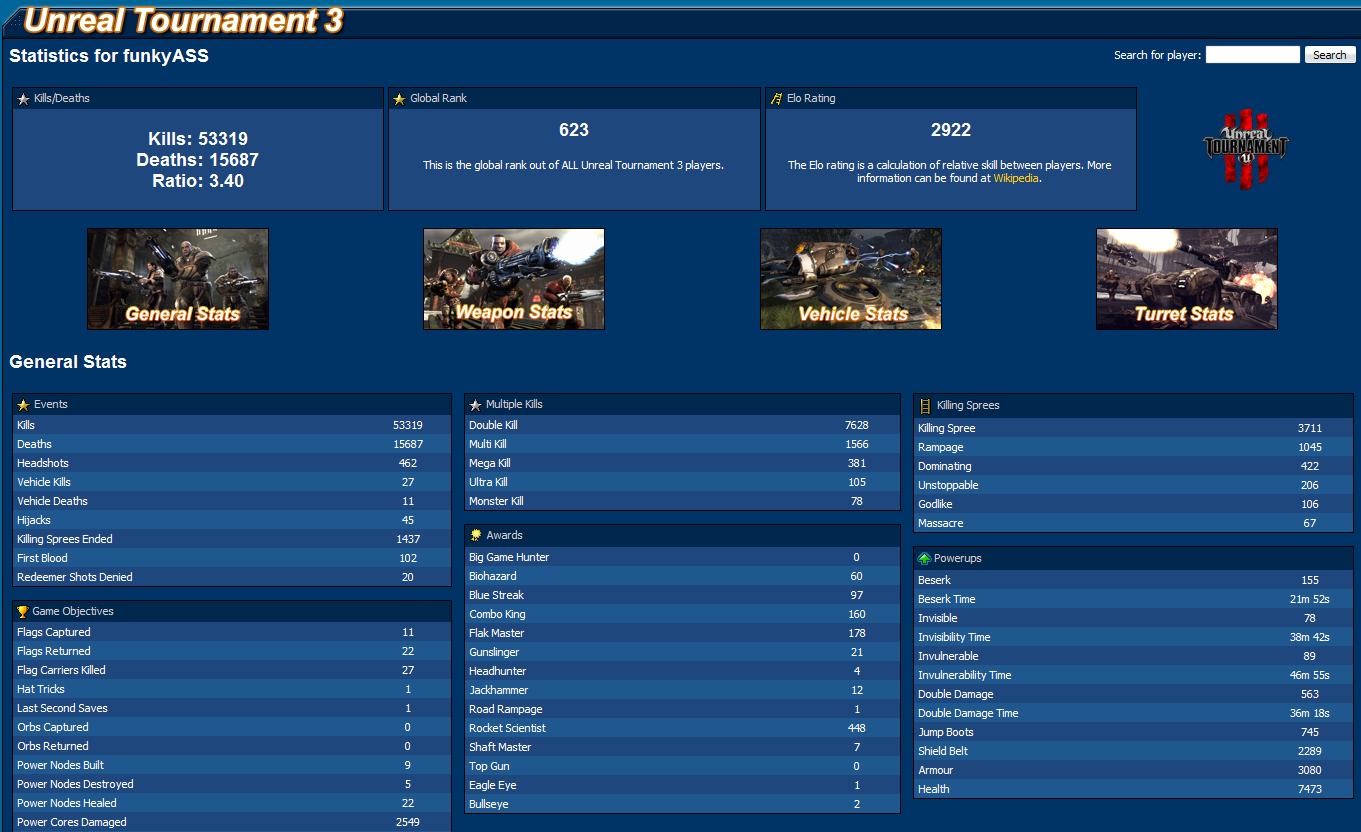Screen dimensions: 1361x832
Task: Click the Search button
Action: [x=1330, y=55]
